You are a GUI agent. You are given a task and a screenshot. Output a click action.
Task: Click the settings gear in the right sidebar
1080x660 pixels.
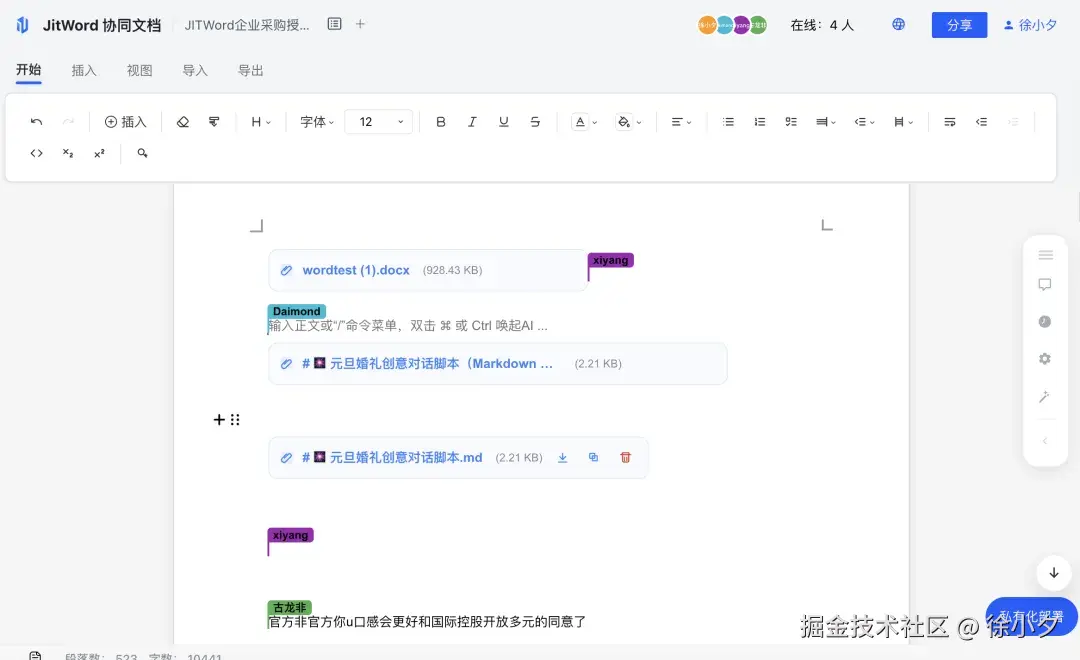point(1045,358)
